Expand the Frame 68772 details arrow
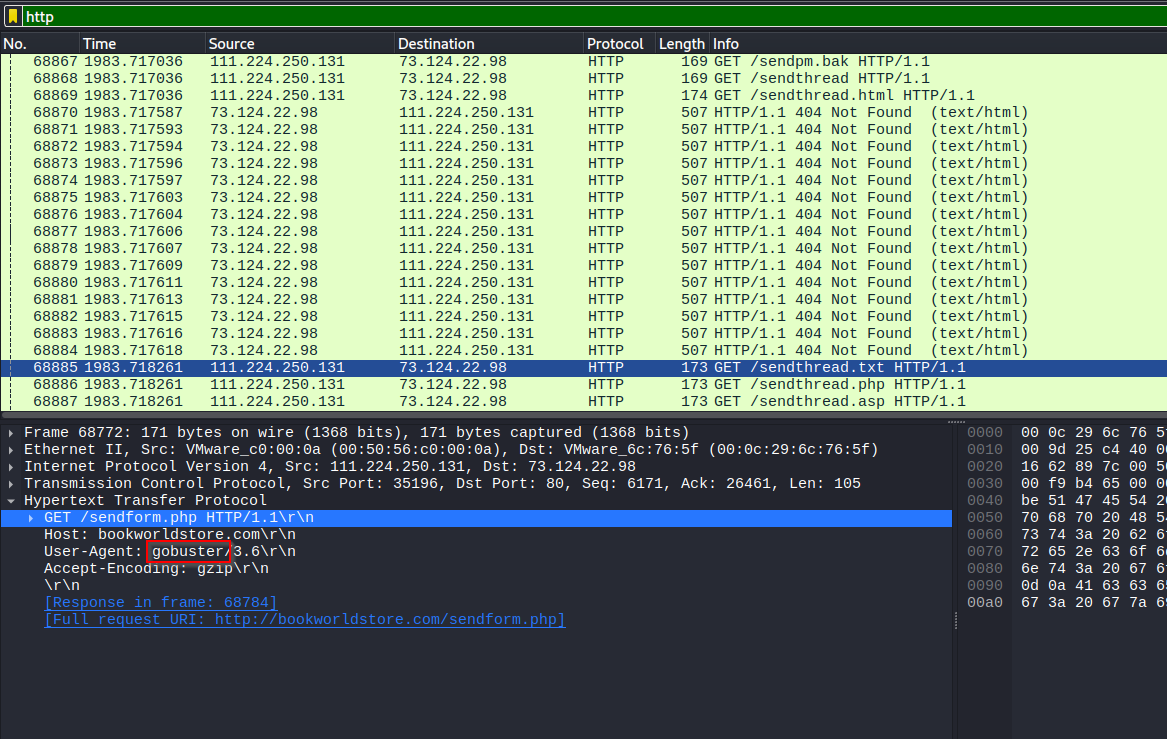The height and width of the screenshot is (739, 1167). 11,433
